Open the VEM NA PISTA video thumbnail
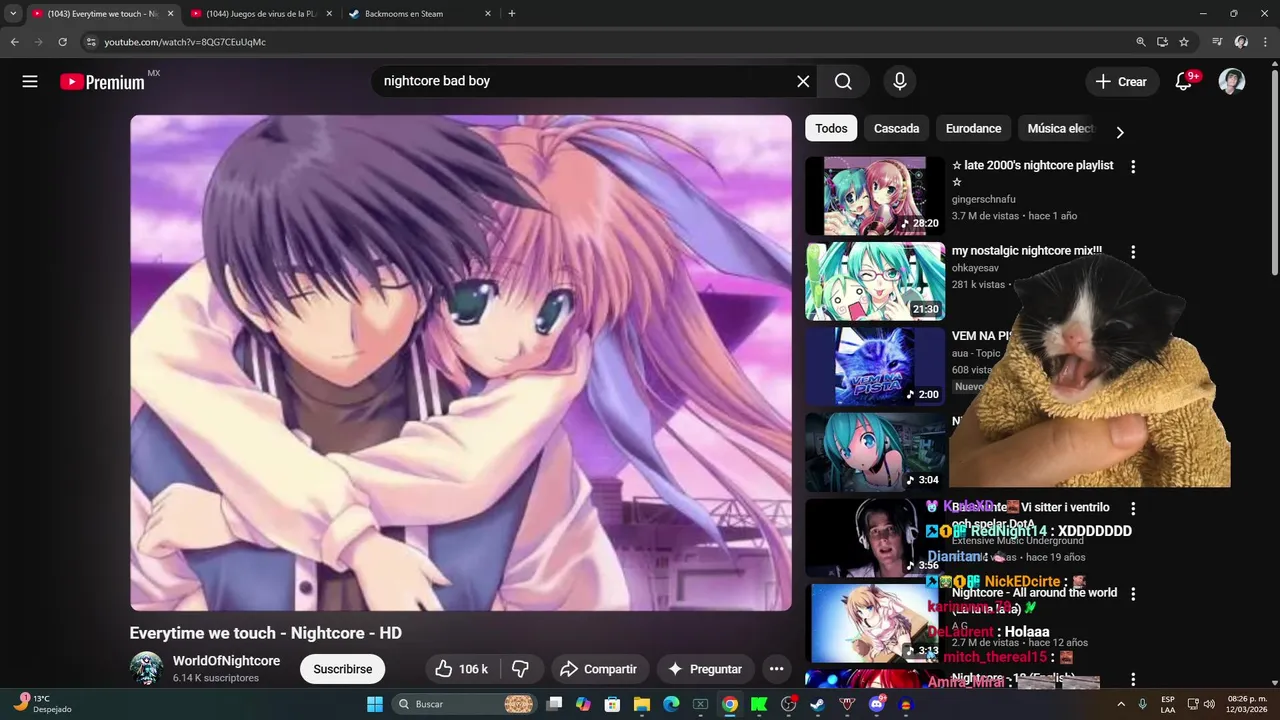This screenshot has width=1280, height=720. pyautogui.click(x=875, y=366)
